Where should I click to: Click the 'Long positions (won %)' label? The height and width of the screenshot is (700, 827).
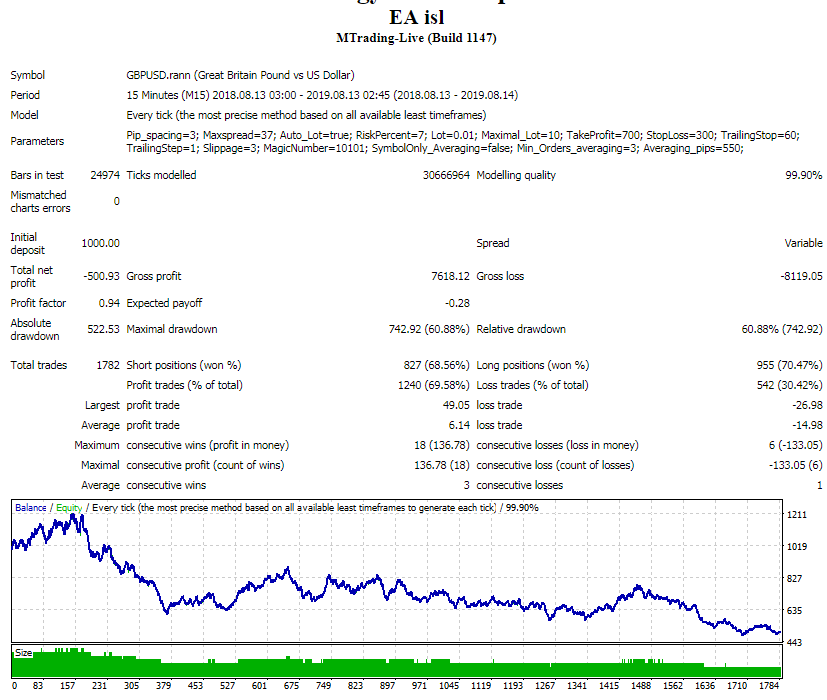533,365
